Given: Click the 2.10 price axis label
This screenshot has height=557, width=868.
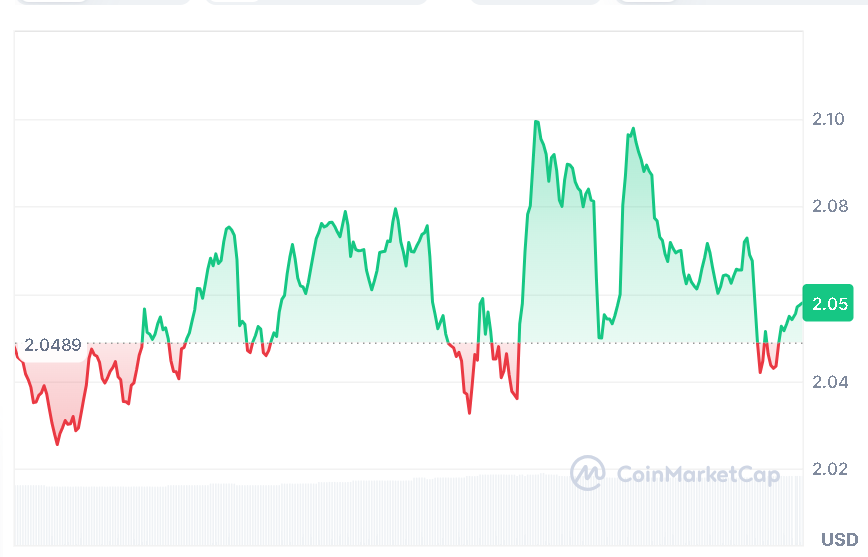Looking at the screenshot, I should [830, 120].
